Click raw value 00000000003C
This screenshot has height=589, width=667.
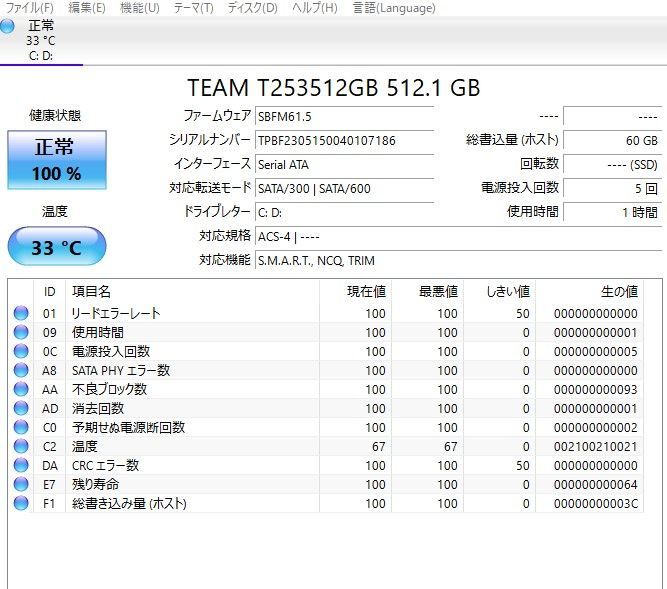(x=596, y=504)
